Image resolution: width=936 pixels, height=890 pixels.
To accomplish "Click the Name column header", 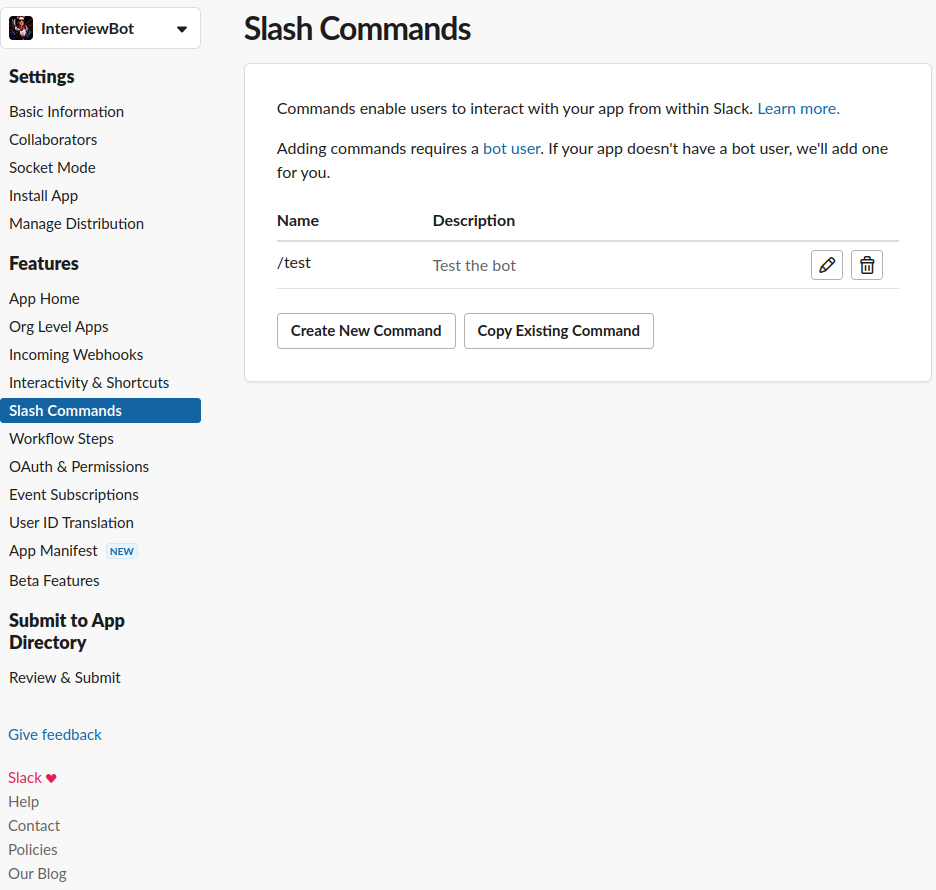I will (298, 221).
